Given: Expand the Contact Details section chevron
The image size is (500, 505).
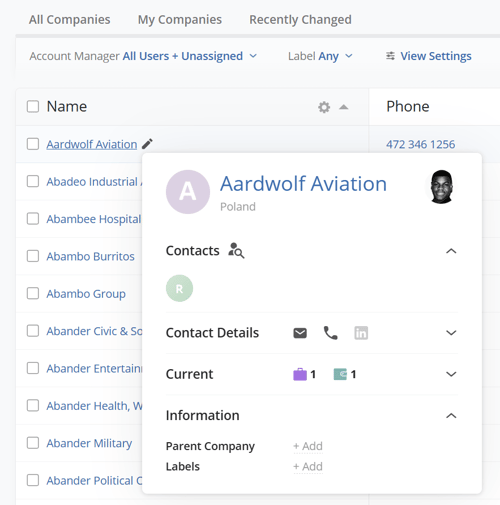Looking at the screenshot, I should coord(451,333).
